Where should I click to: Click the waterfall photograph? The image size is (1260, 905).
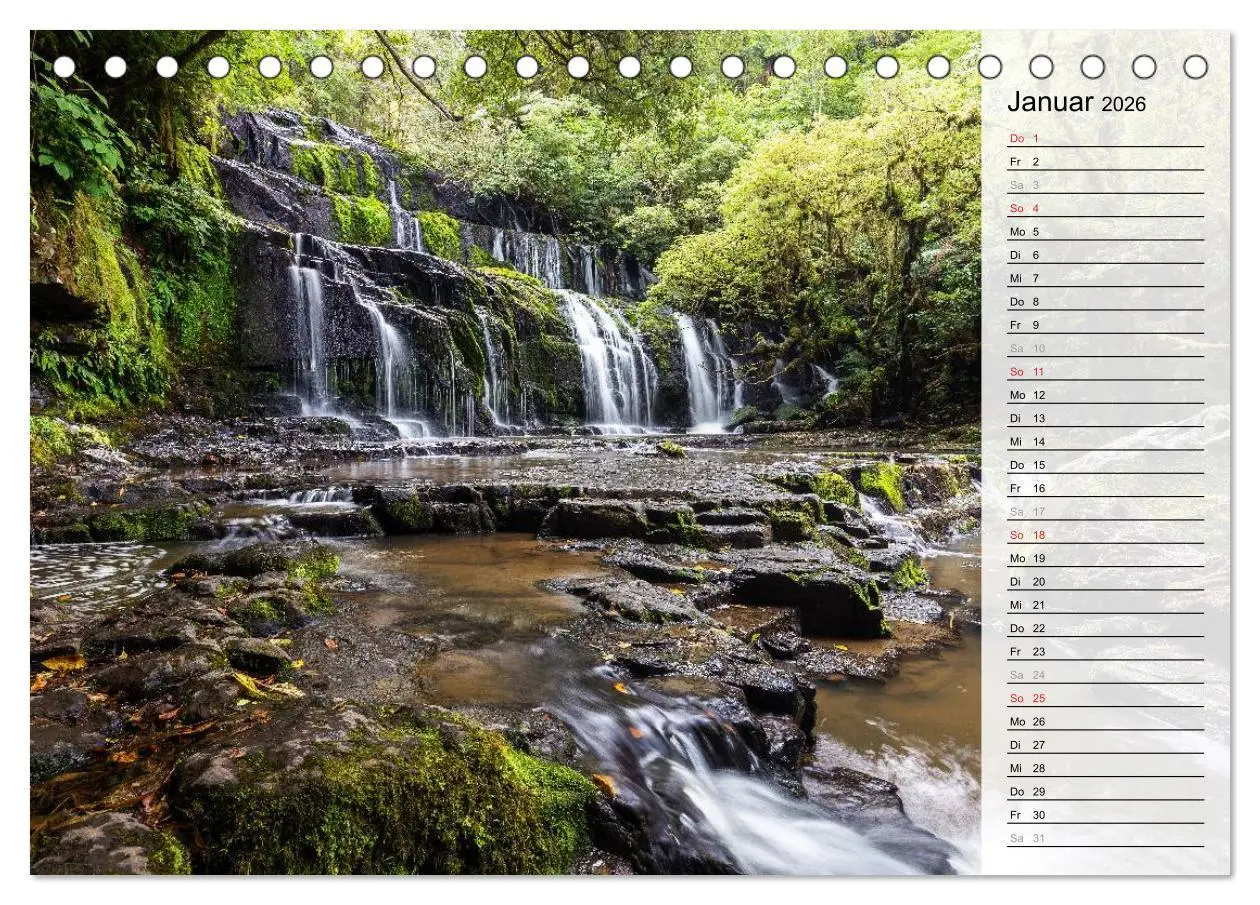pyautogui.click(x=506, y=453)
